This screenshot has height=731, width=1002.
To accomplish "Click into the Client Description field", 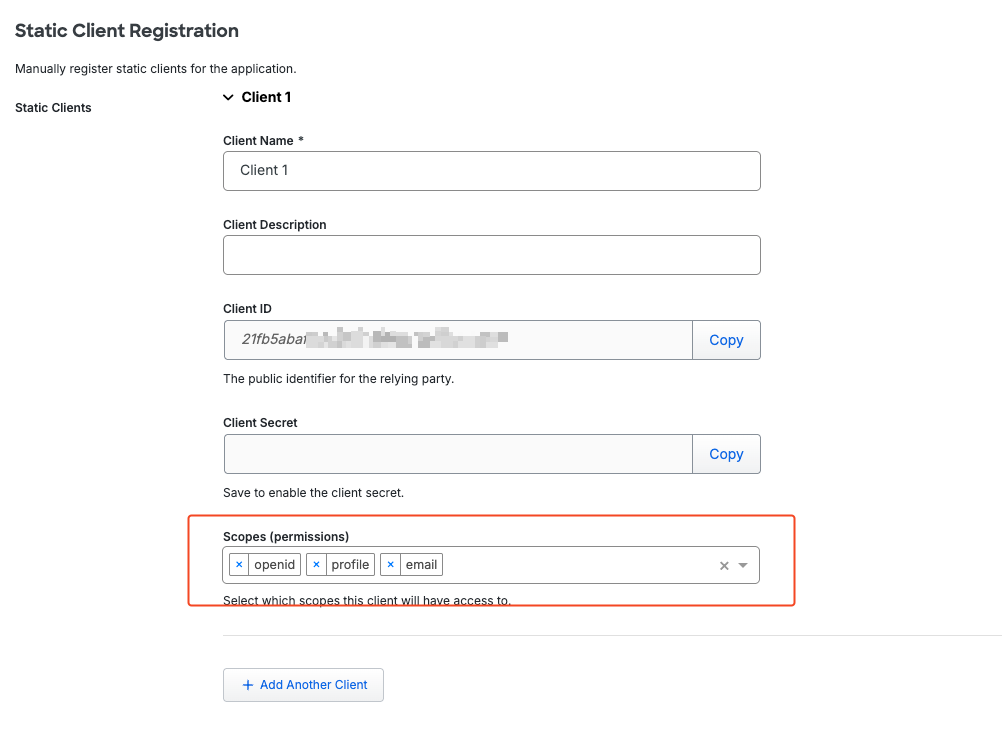I will (x=491, y=255).
